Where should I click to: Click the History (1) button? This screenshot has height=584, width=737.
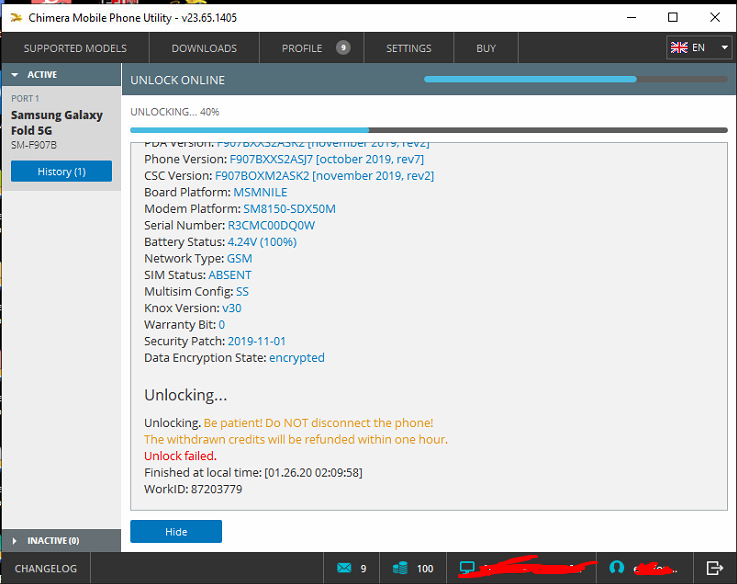(61, 171)
